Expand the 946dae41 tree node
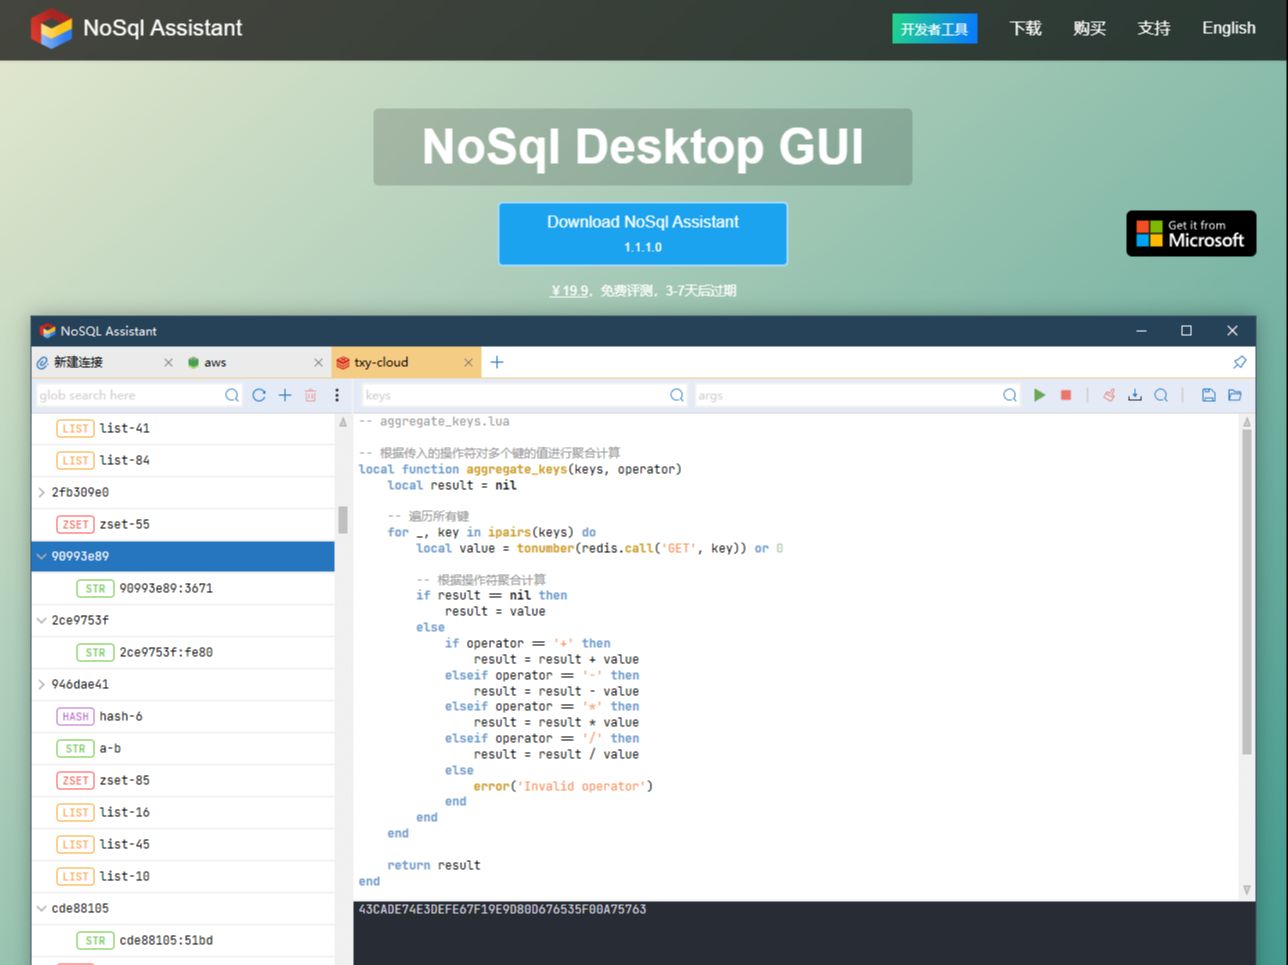Viewport: 1288px width, 965px height. (x=40, y=684)
